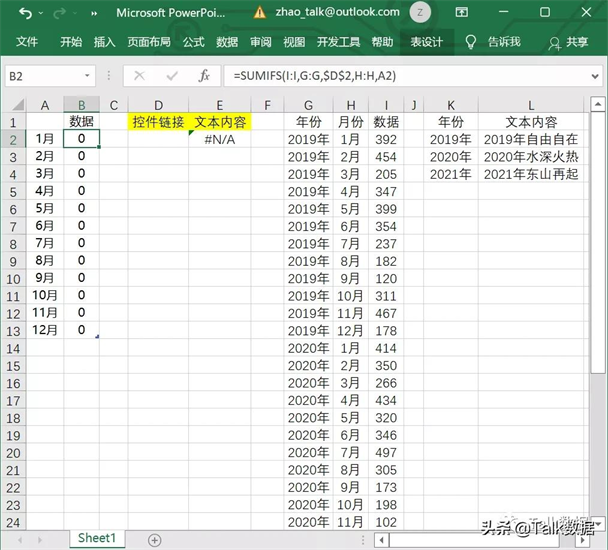This screenshot has width=608, height=550.
Task: Open the 文件 menu
Action: pos(27,42)
